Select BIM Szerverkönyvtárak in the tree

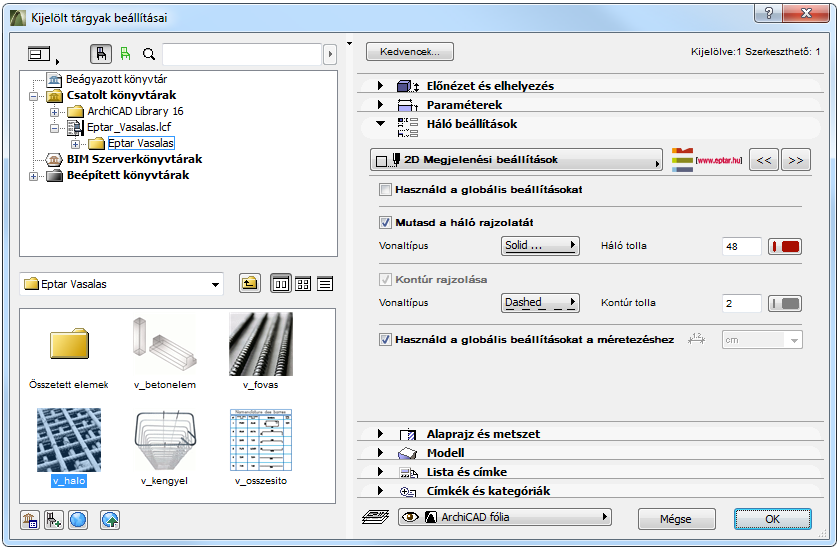[134, 160]
